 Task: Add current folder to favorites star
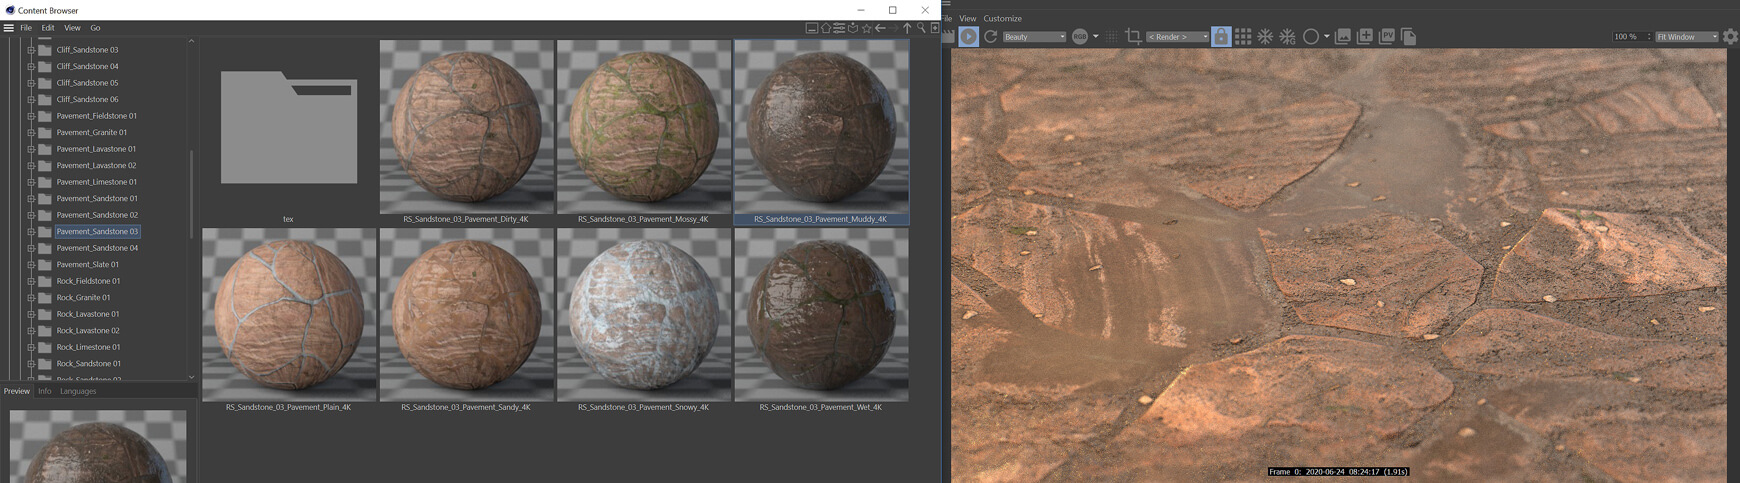click(x=867, y=28)
